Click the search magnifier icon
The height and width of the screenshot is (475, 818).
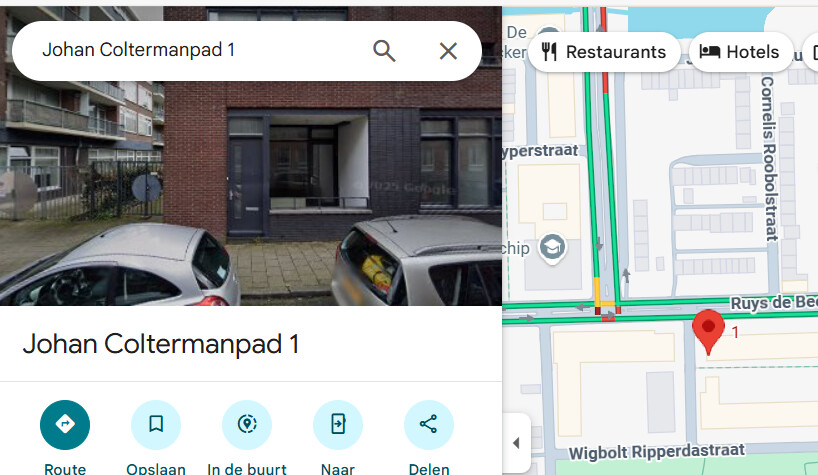click(384, 51)
